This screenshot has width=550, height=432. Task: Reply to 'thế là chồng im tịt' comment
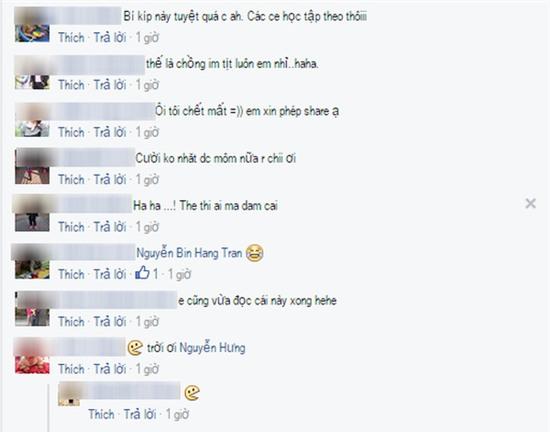point(110,85)
